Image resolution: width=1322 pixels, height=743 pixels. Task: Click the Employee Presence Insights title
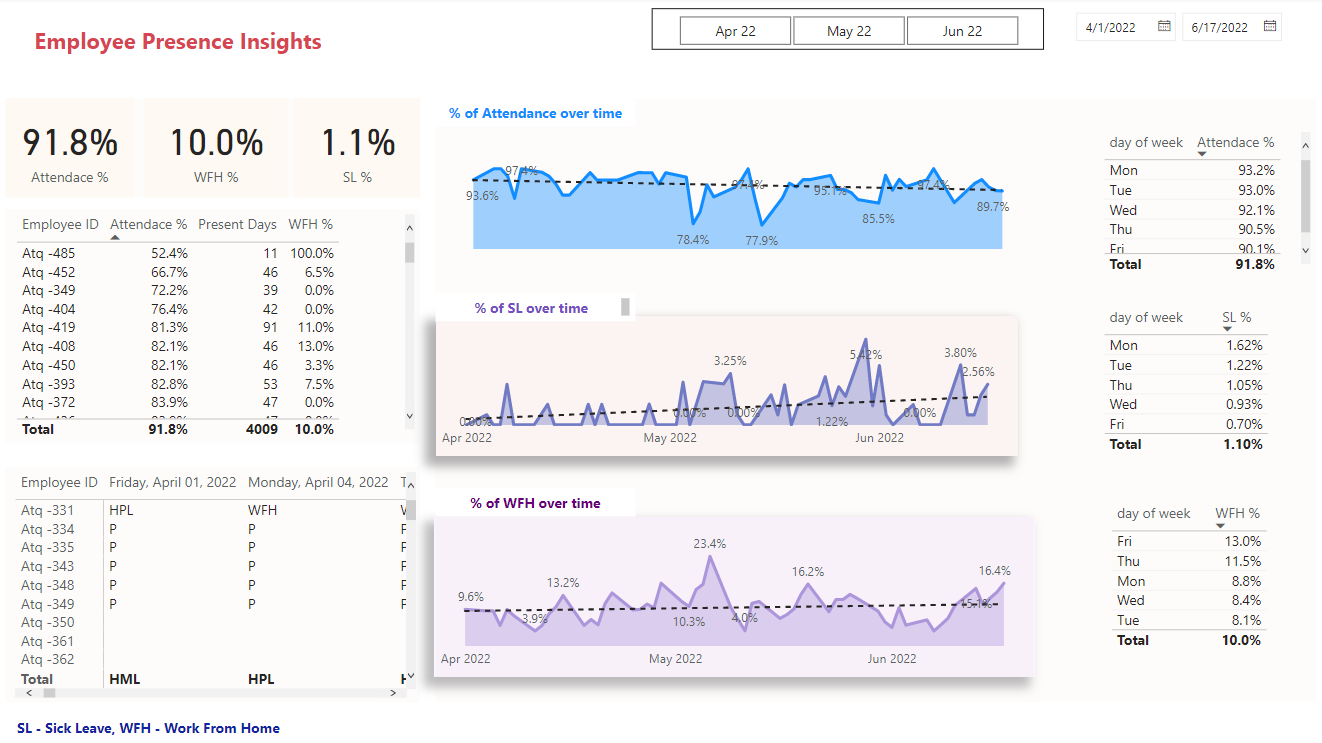pos(177,41)
